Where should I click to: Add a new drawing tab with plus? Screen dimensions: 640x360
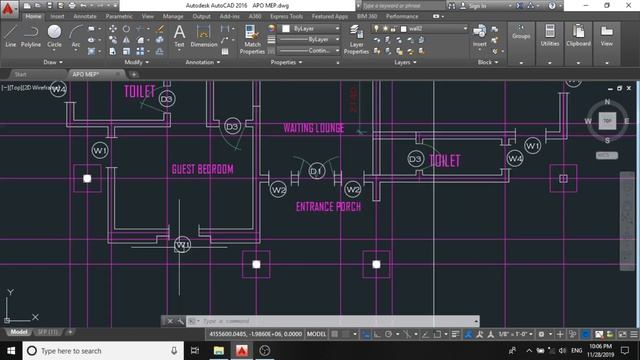point(133,74)
